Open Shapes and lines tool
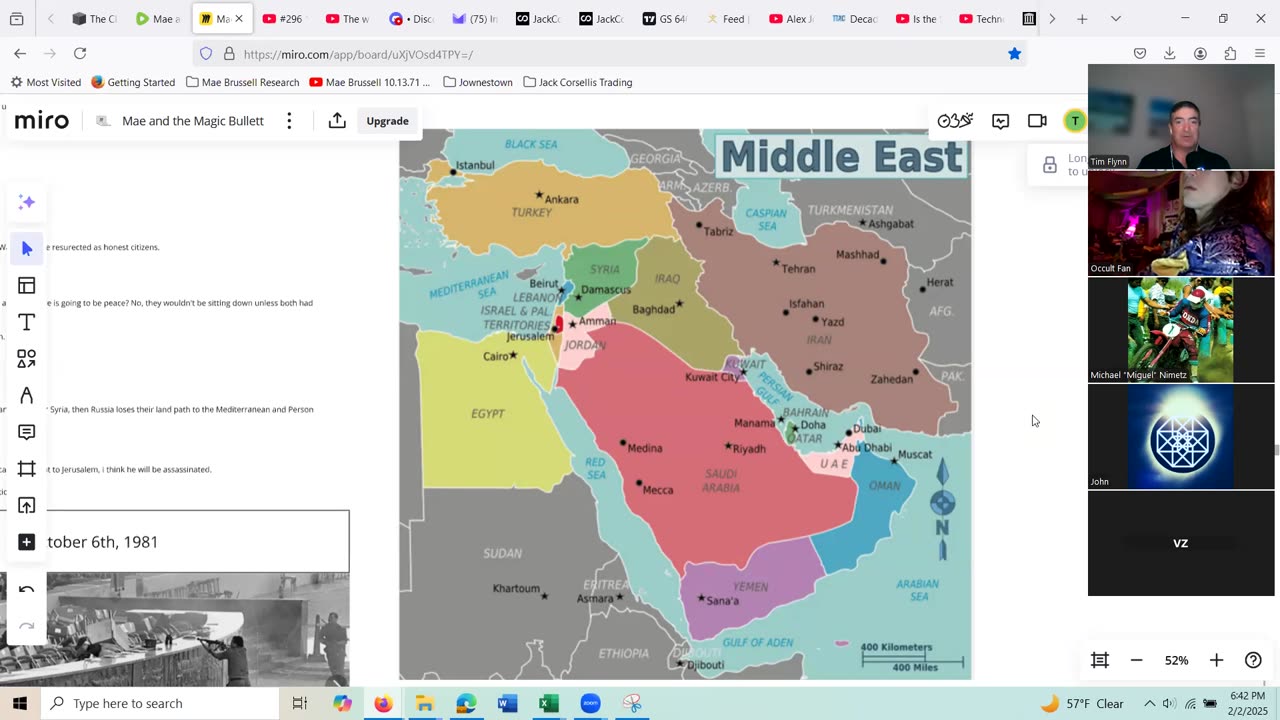 (x=27, y=358)
